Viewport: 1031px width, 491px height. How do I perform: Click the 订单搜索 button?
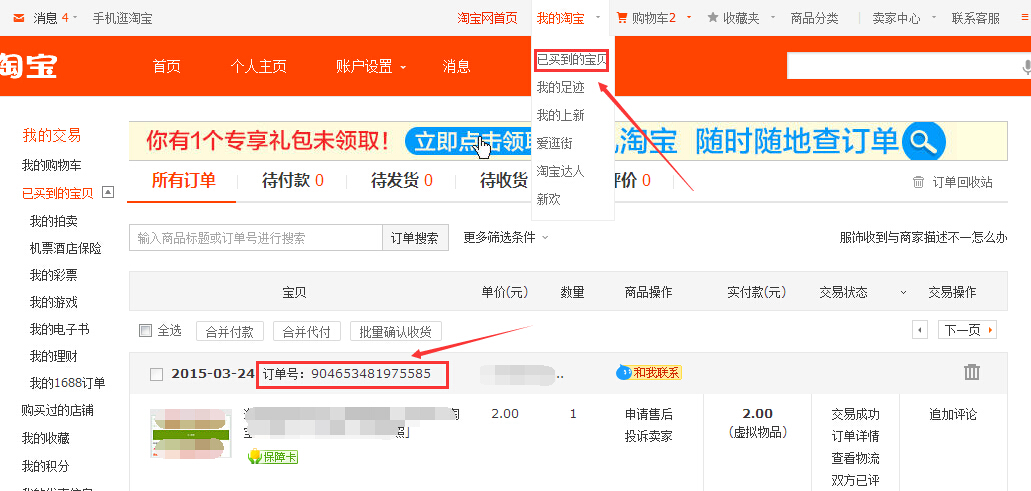(x=415, y=238)
